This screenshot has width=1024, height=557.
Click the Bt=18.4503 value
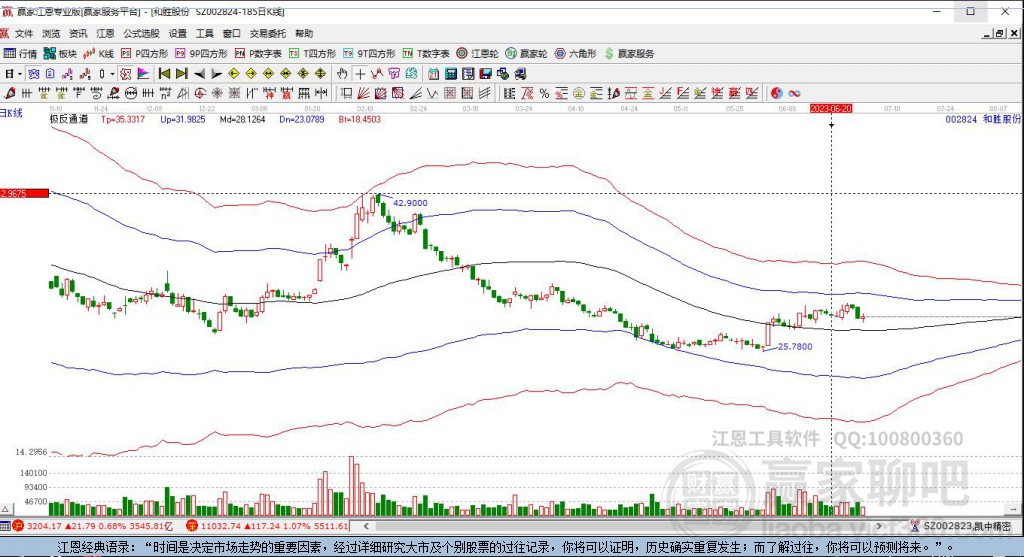pos(360,119)
